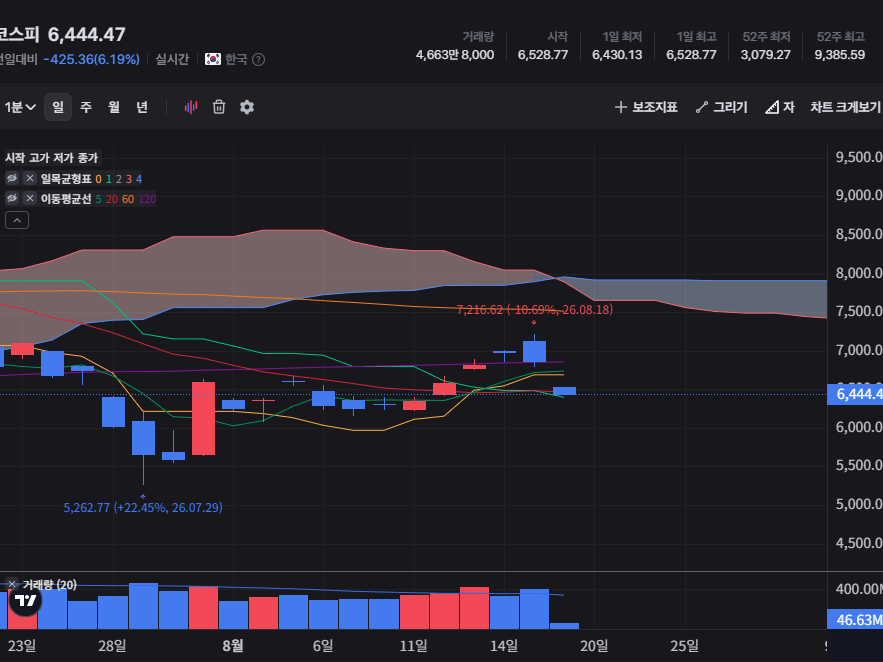Remove the 이동평균선 indicator

point(30,198)
